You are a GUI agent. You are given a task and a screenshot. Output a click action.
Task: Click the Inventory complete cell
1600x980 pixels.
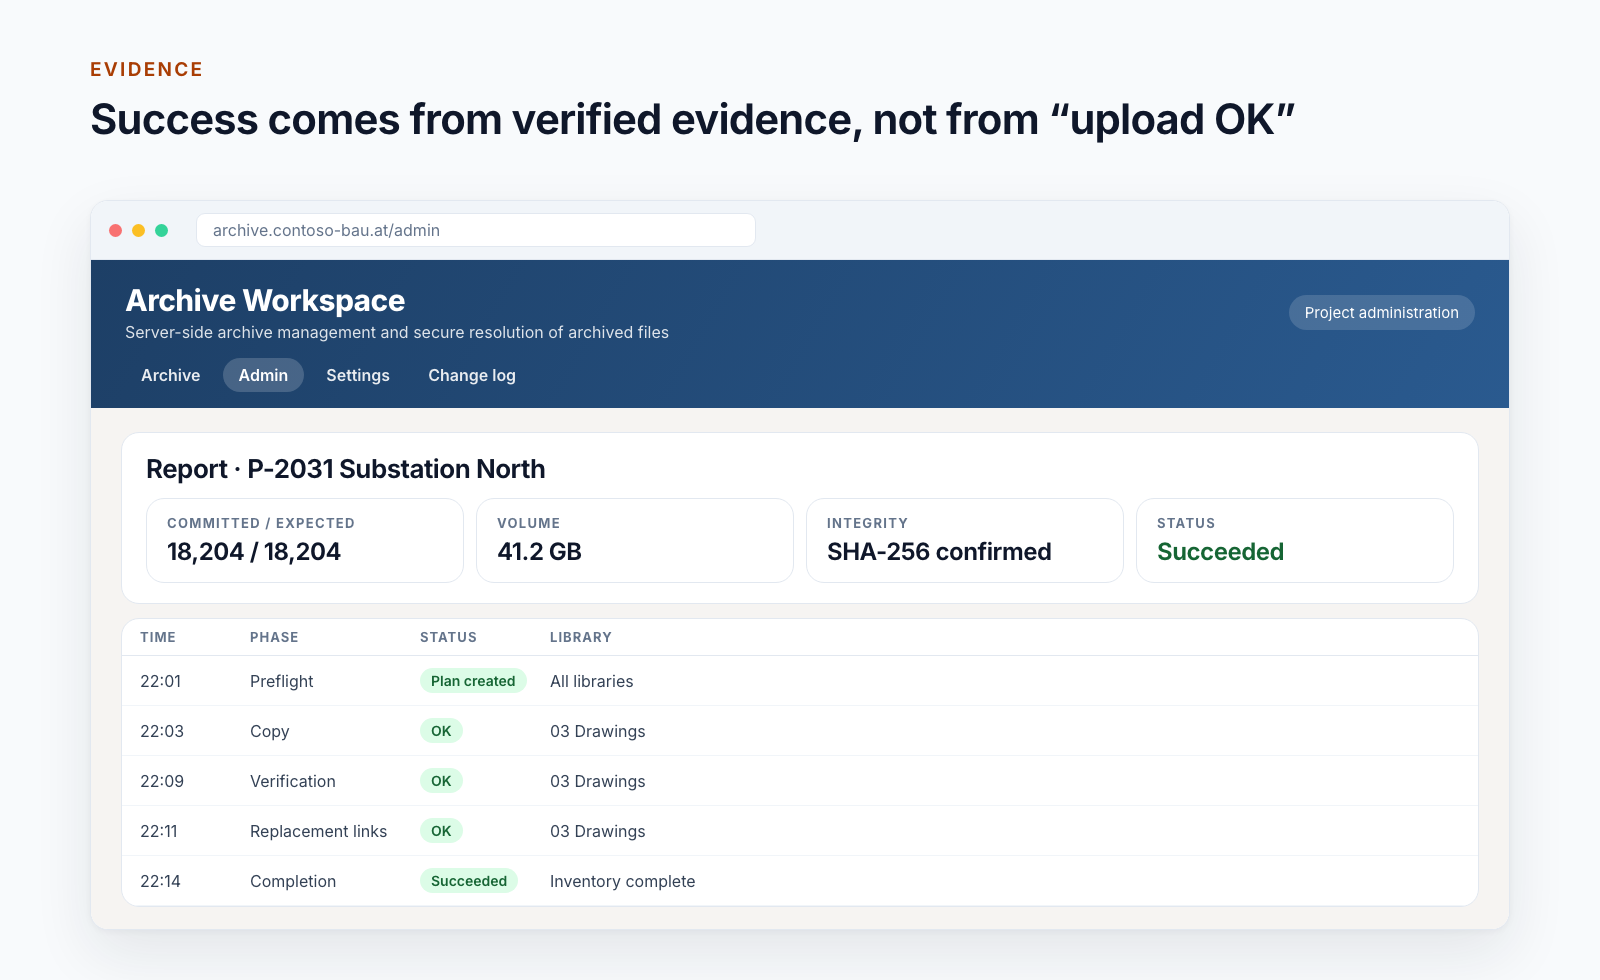(622, 881)
